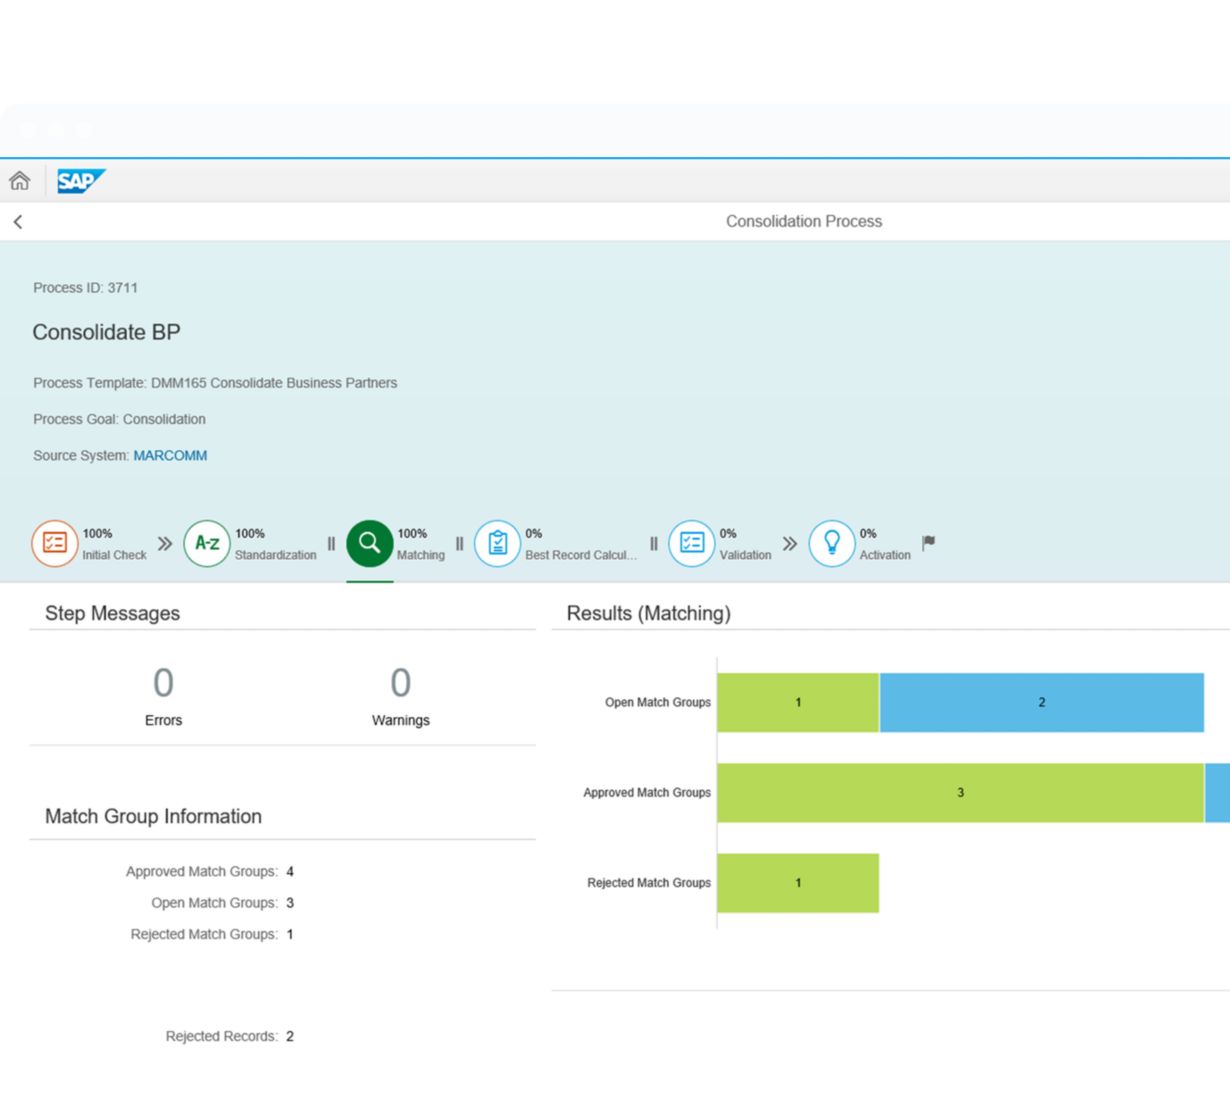Image resolution: width=1230 pixels, height=1100 pixels.
Task: Click the Errors count tile
Action: click(x=163, y=696)
